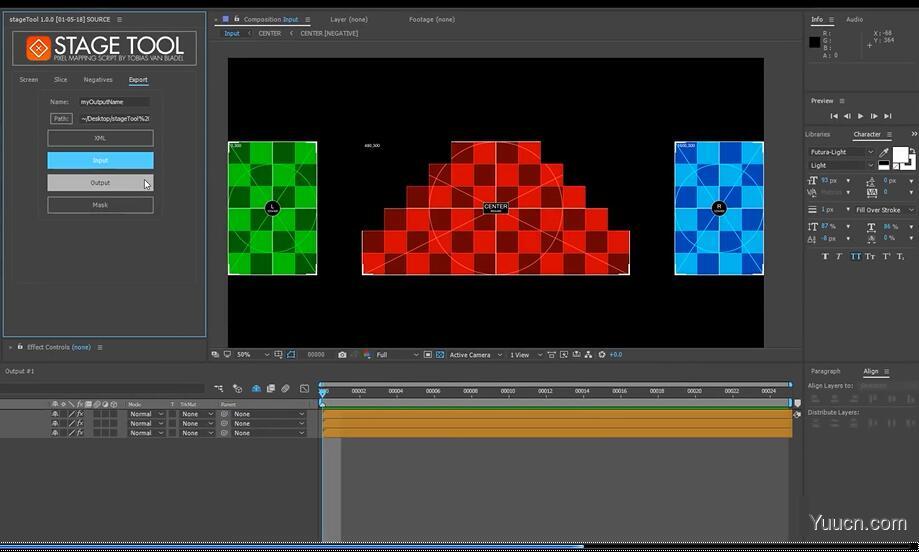Viewport: 919px width, 552px height.
Task: Open the Graph Editor icon
Action: [x=304, y=389]
